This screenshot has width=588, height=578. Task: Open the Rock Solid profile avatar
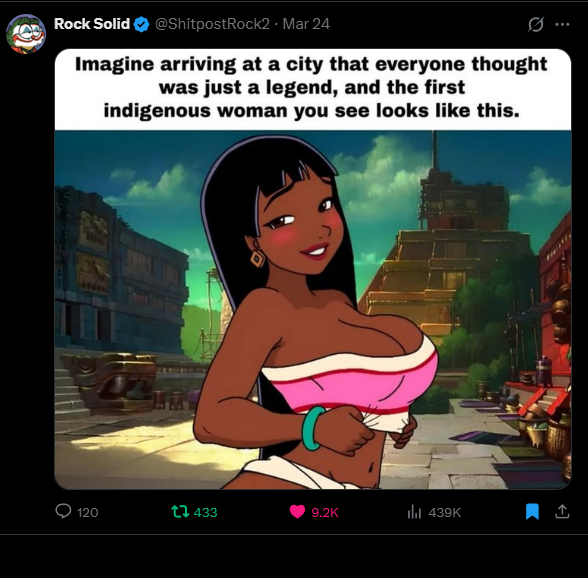[x=26, y=34]
